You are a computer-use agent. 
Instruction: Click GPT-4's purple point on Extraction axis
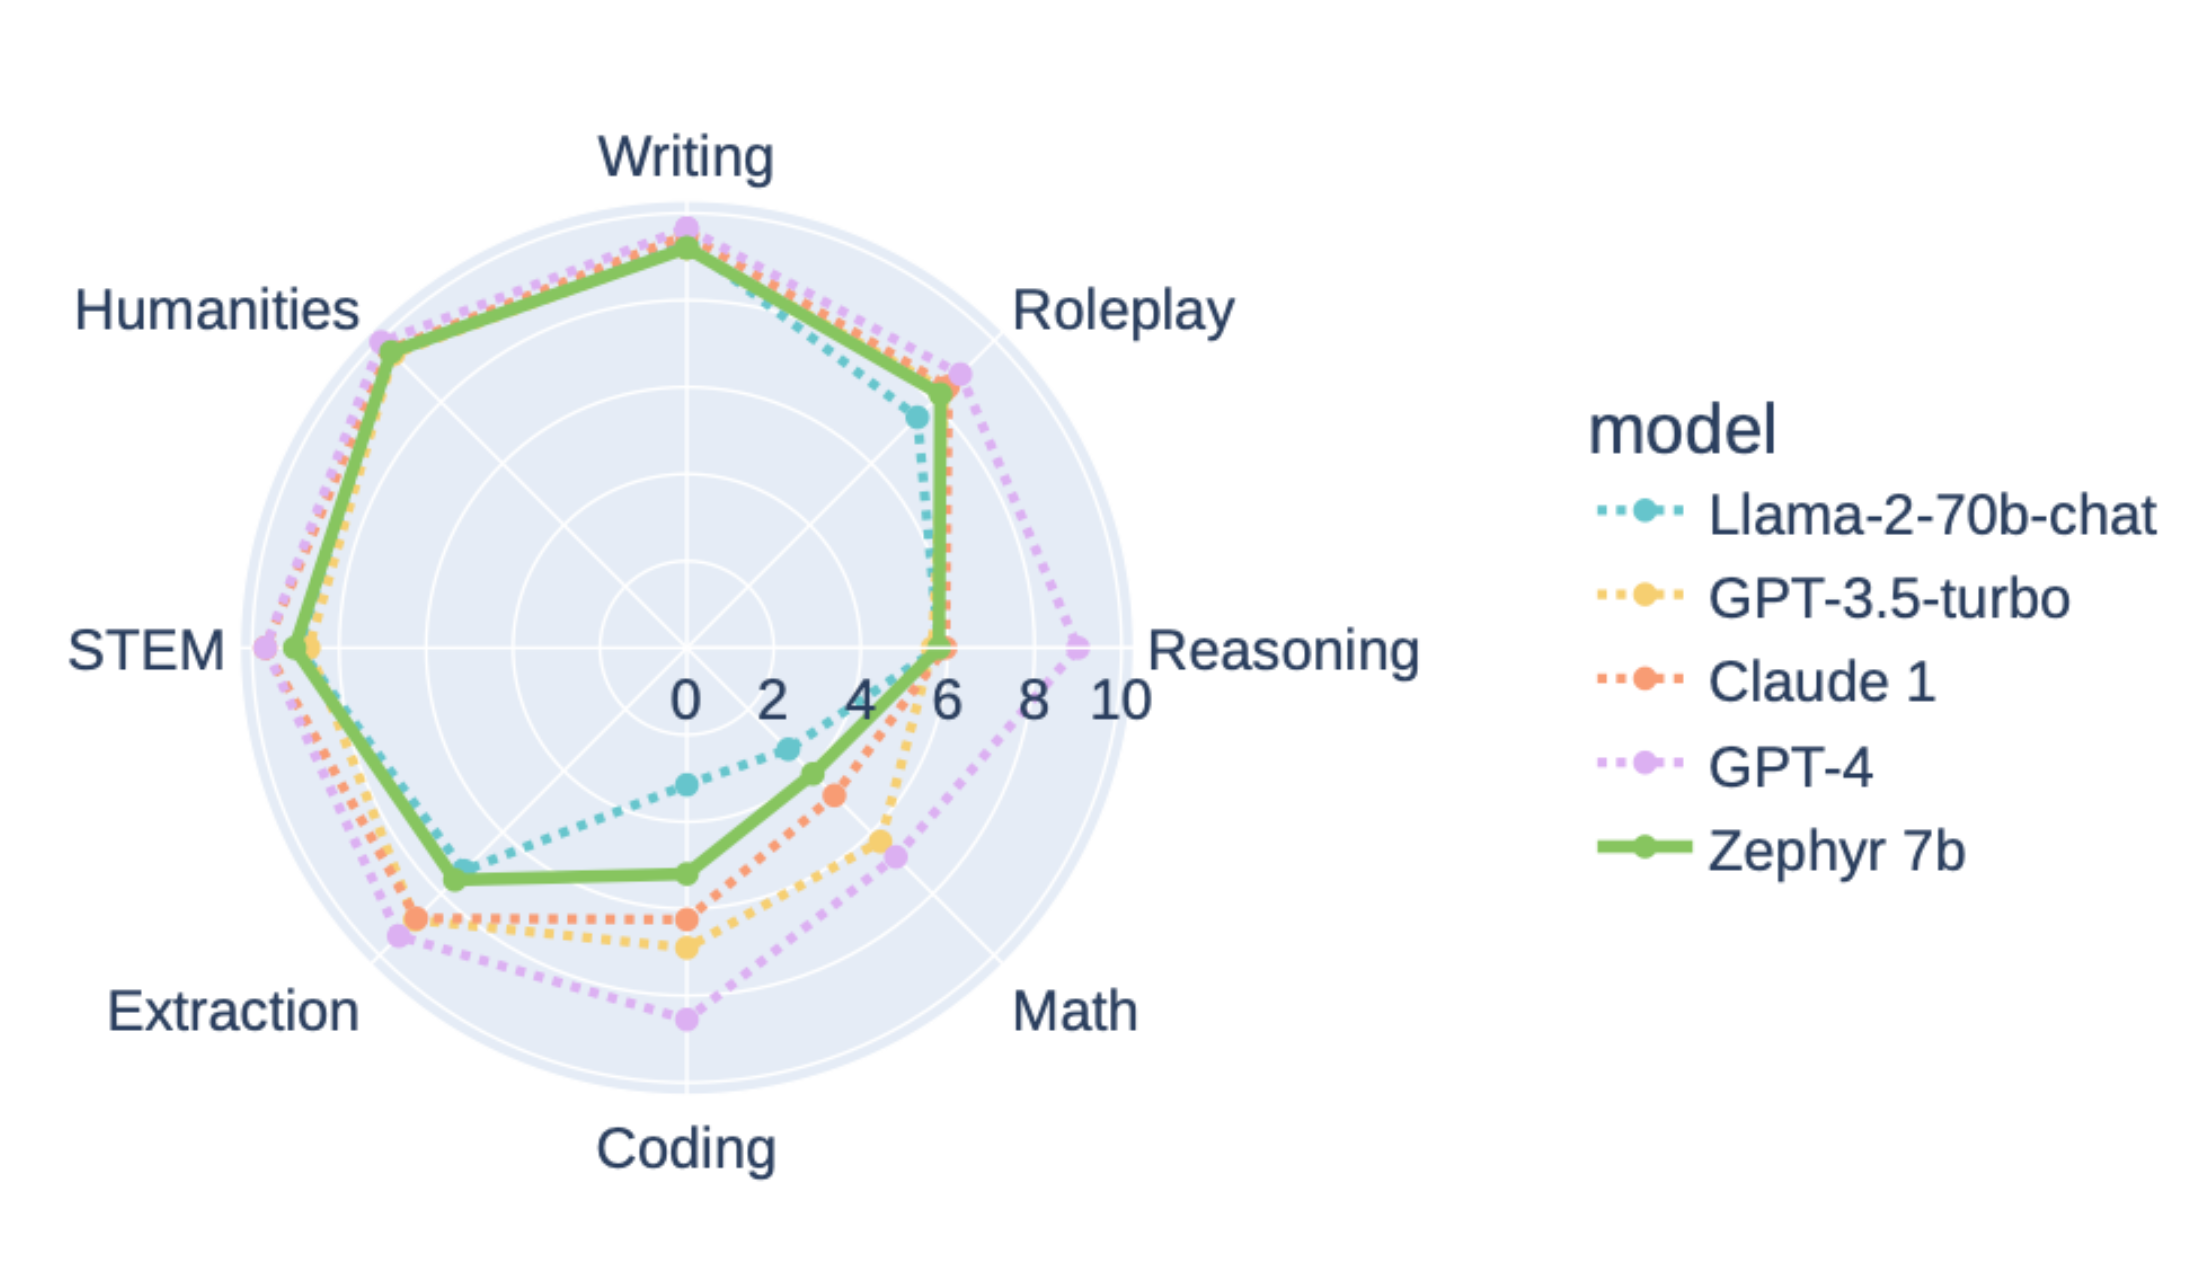(399, 936)
